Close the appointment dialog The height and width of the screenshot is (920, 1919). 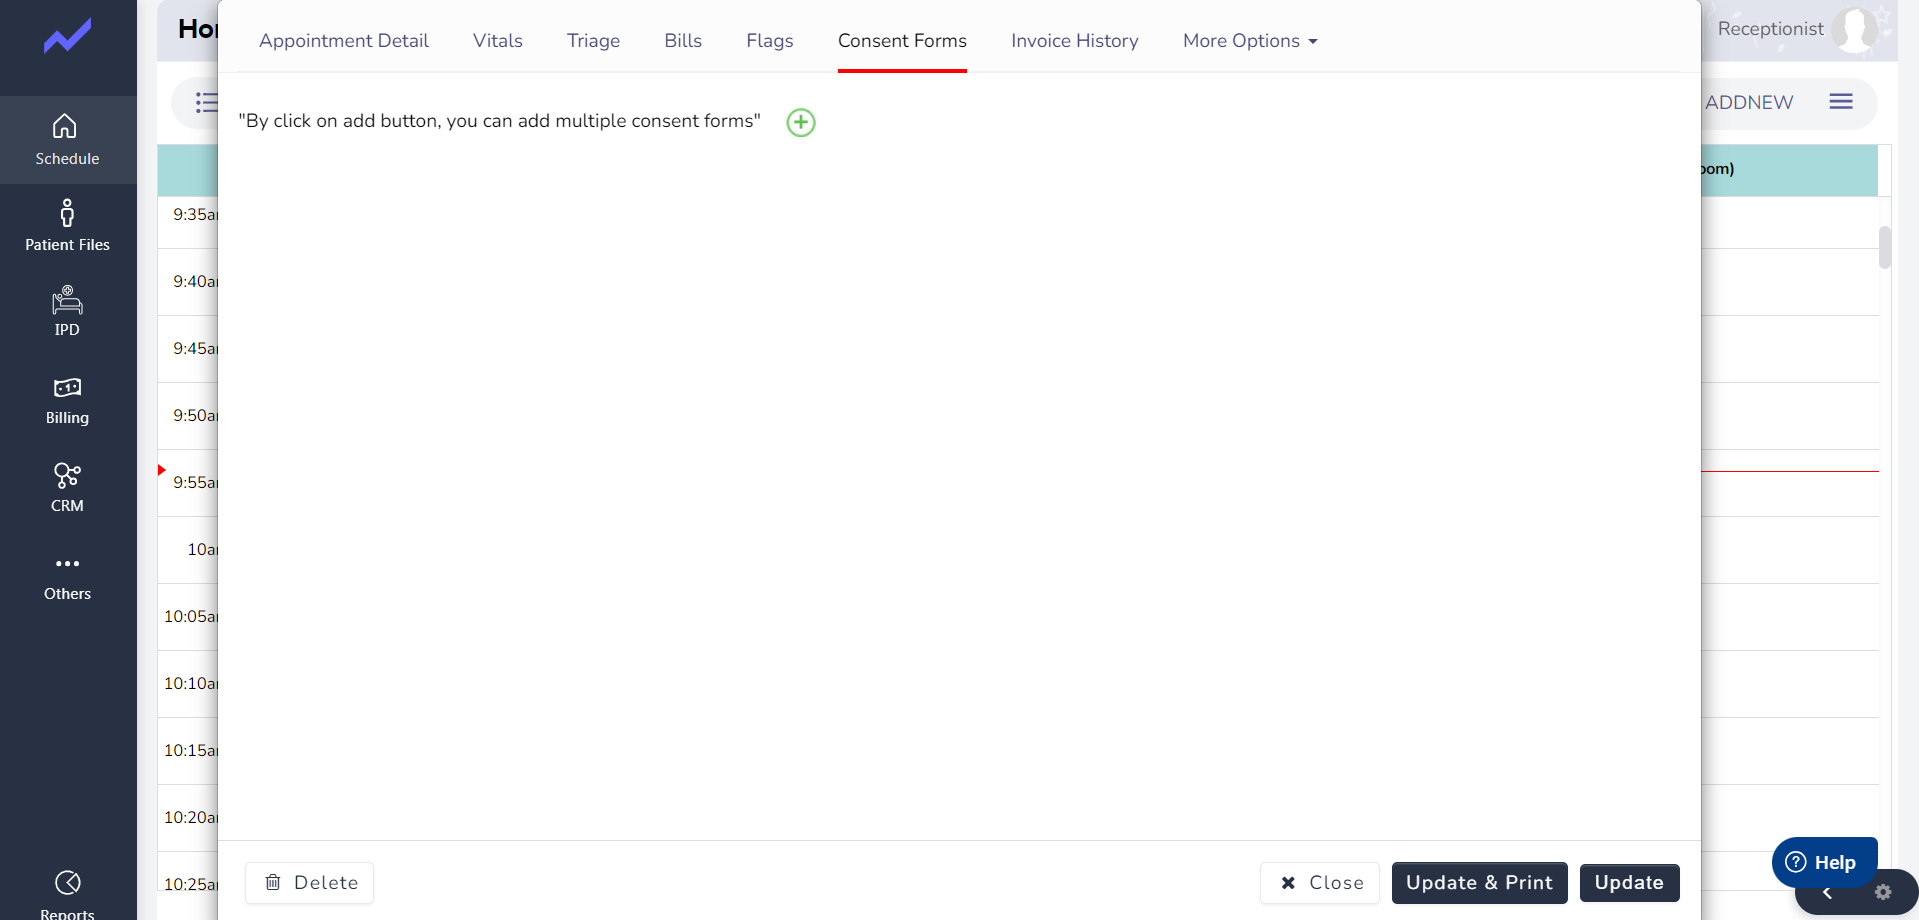point(1320,883)
